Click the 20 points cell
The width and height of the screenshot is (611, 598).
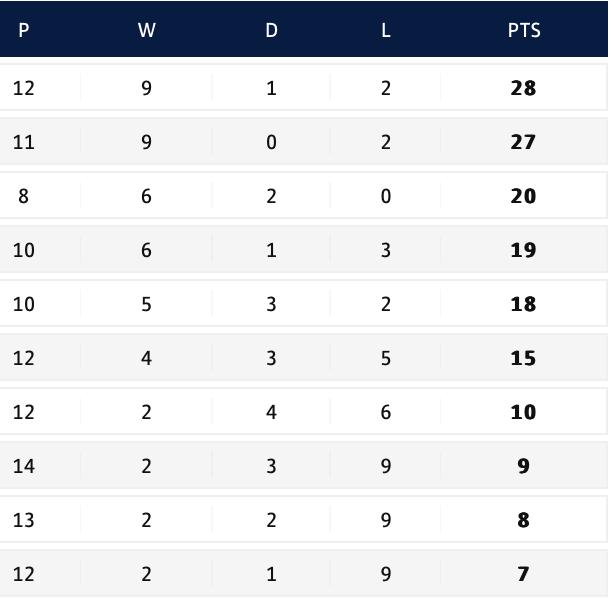[523, 196]
